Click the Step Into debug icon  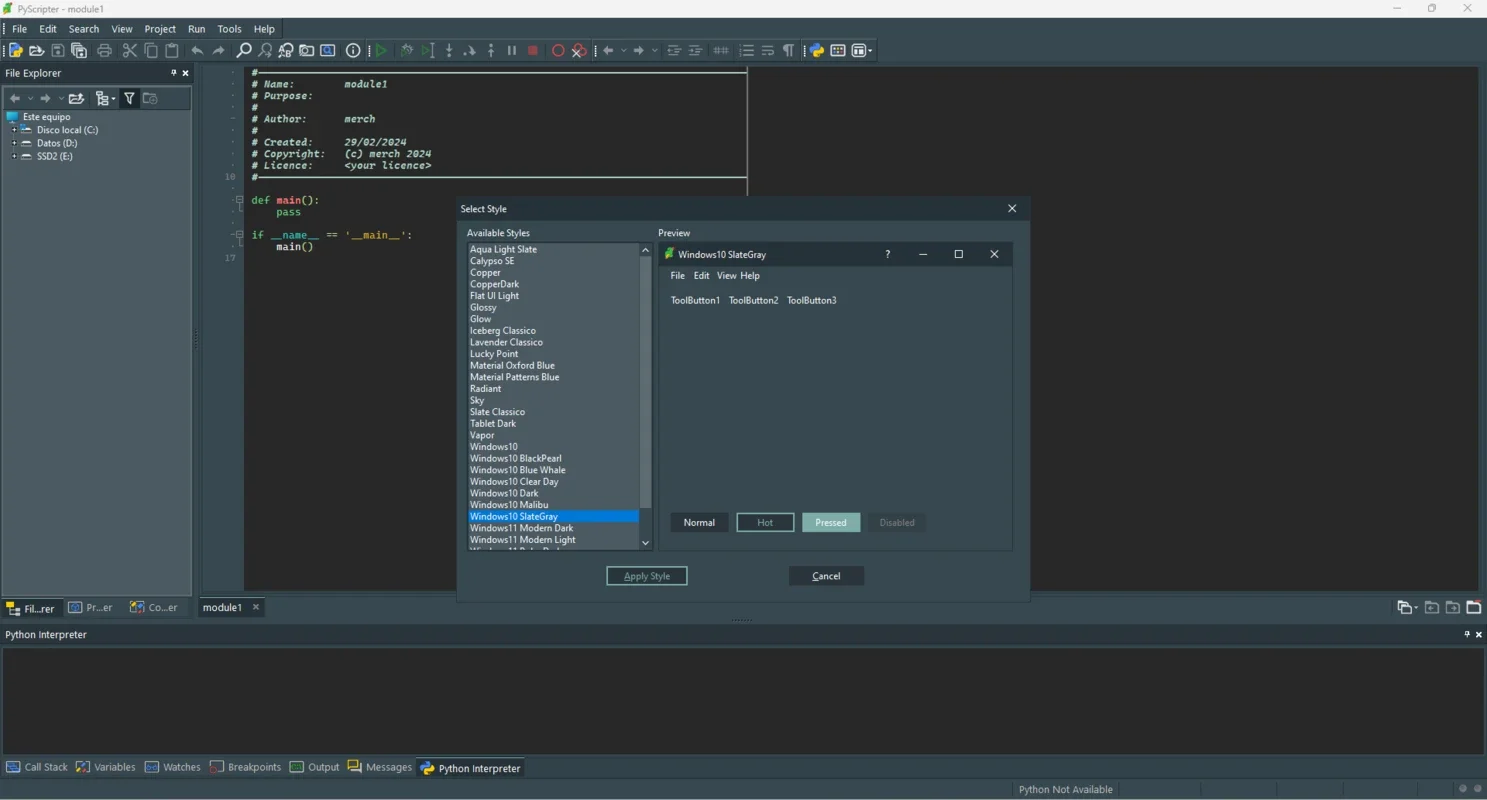[x=449, y=51]
